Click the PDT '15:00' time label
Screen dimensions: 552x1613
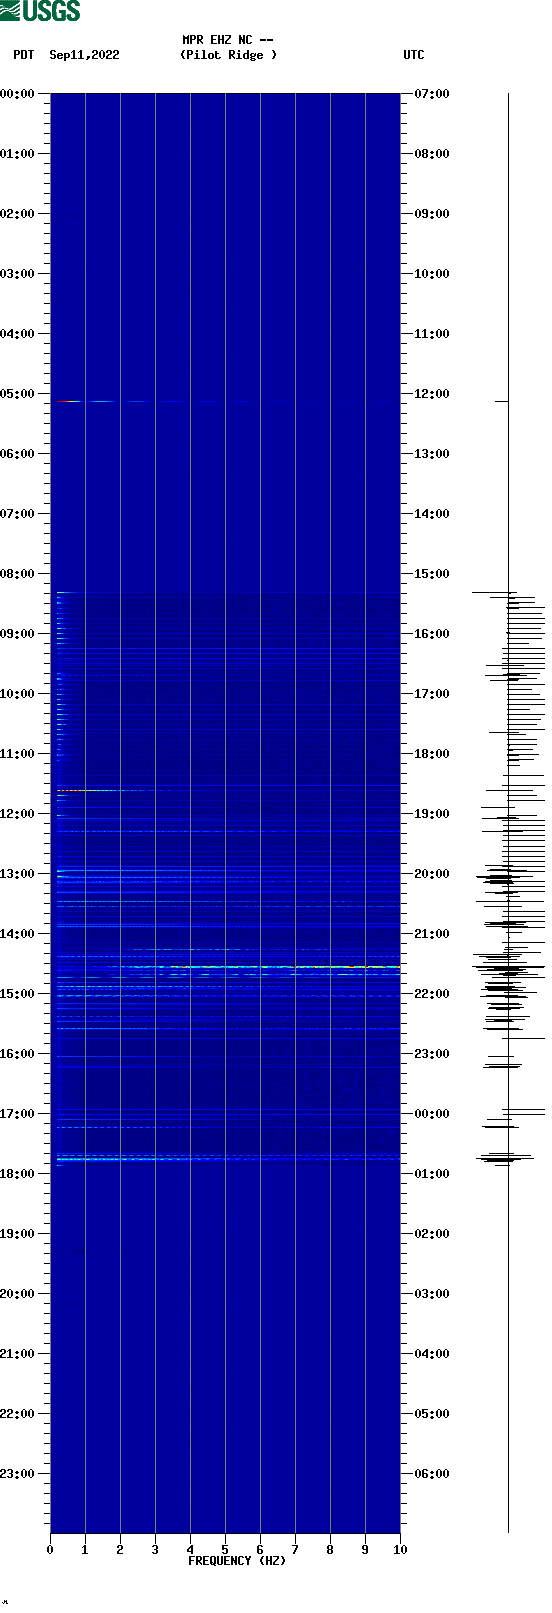pyautogui.click(x=17, y=994)
